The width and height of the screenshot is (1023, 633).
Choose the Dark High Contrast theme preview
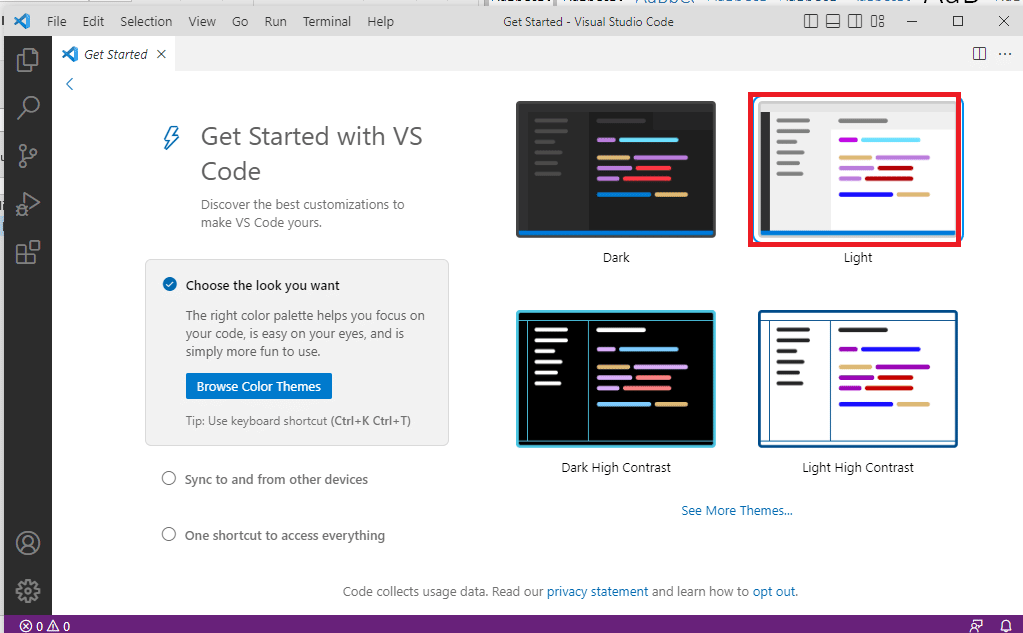coord(616,378)
